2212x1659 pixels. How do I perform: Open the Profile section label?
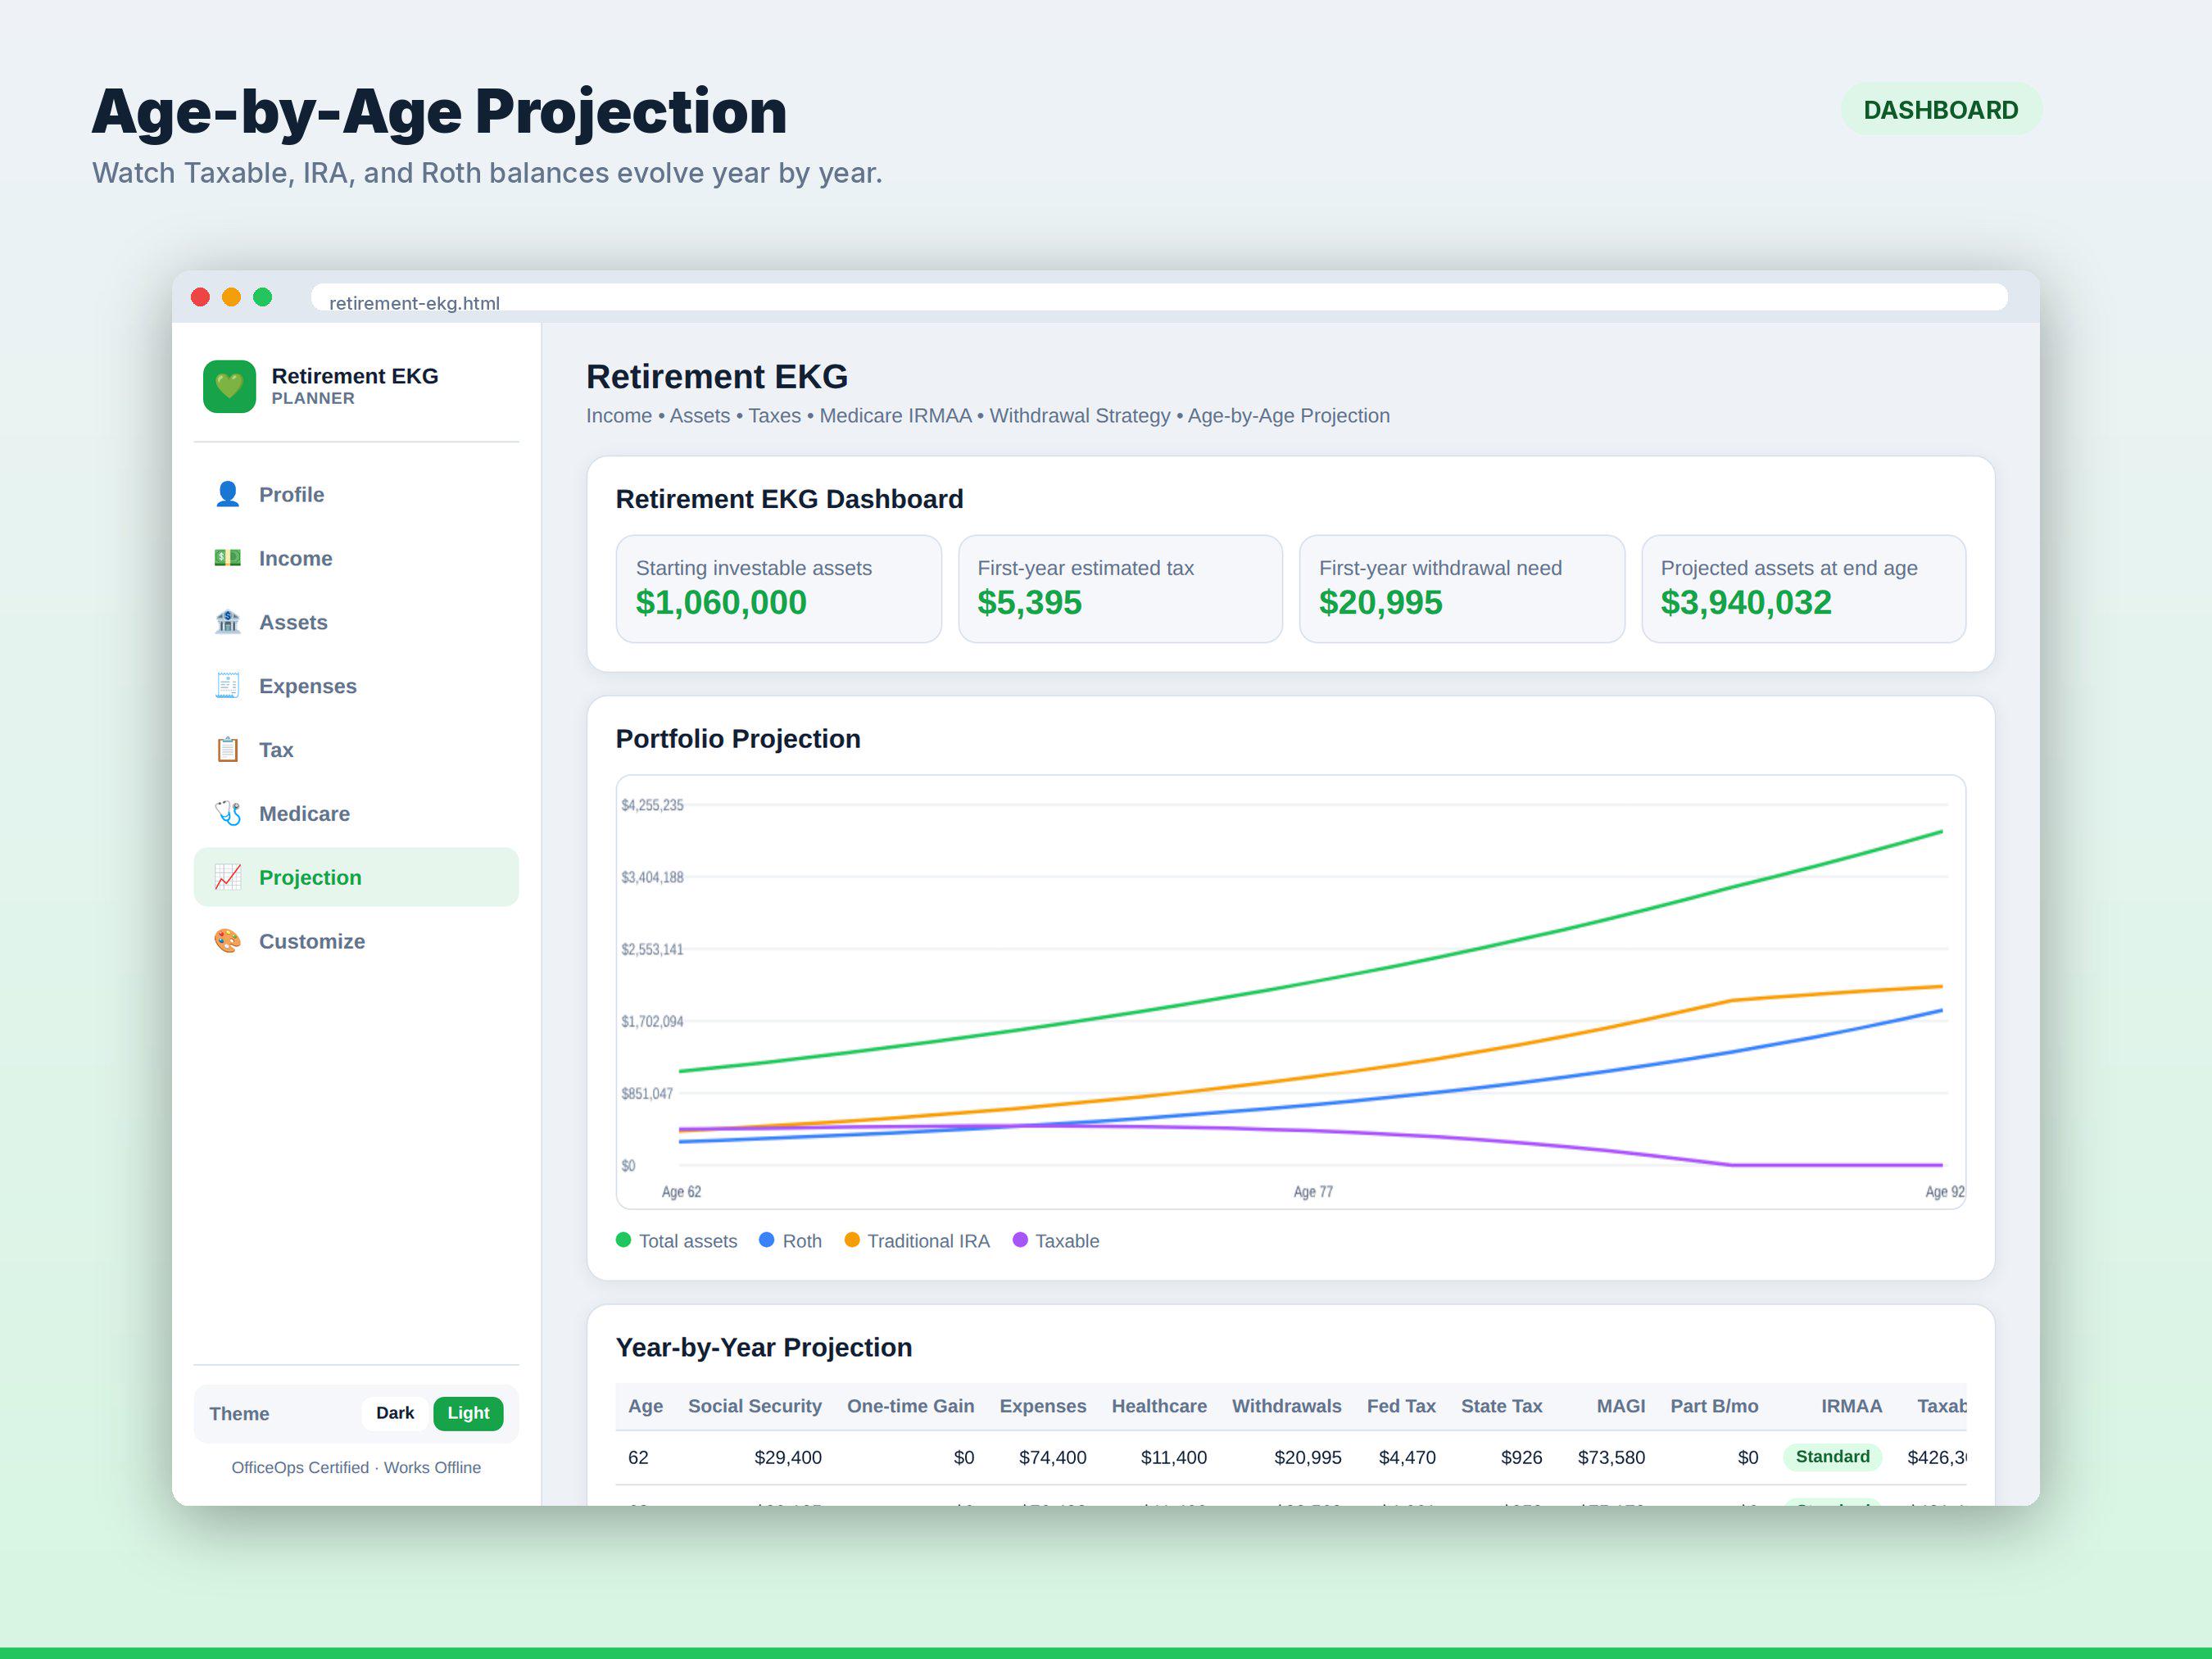click(292, 495)
